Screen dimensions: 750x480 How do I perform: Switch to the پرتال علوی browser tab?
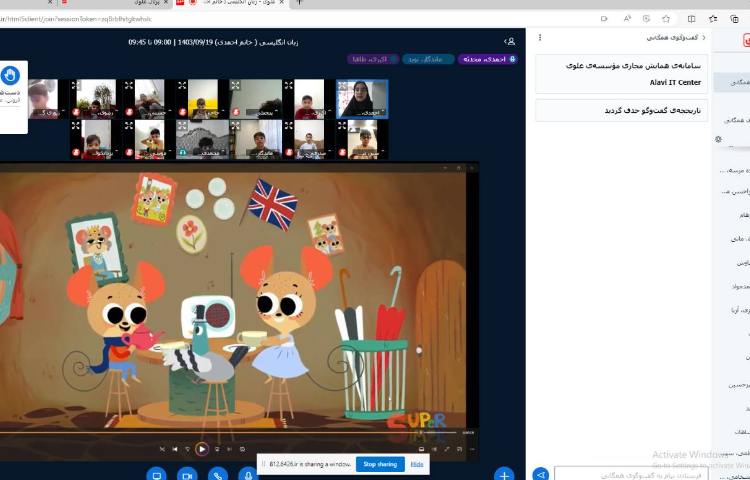(116, 2)
